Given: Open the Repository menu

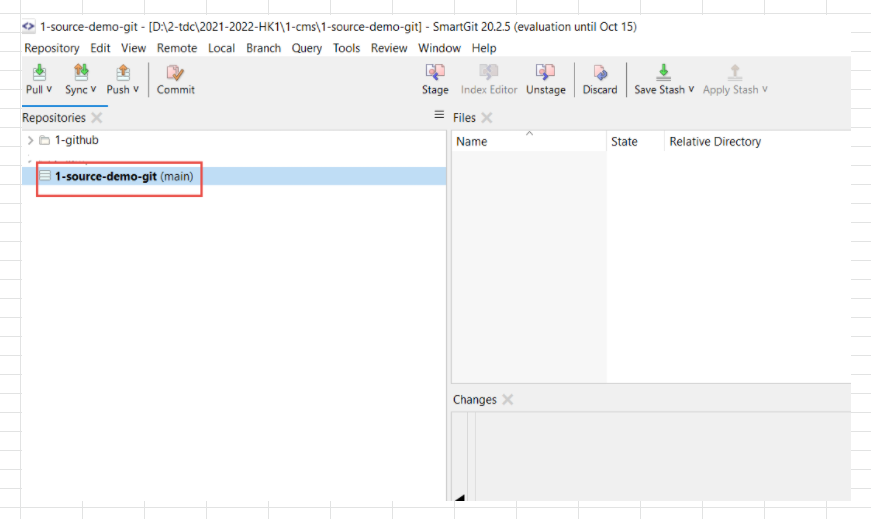Looking at the screenshot, I should tap(52, 48).
